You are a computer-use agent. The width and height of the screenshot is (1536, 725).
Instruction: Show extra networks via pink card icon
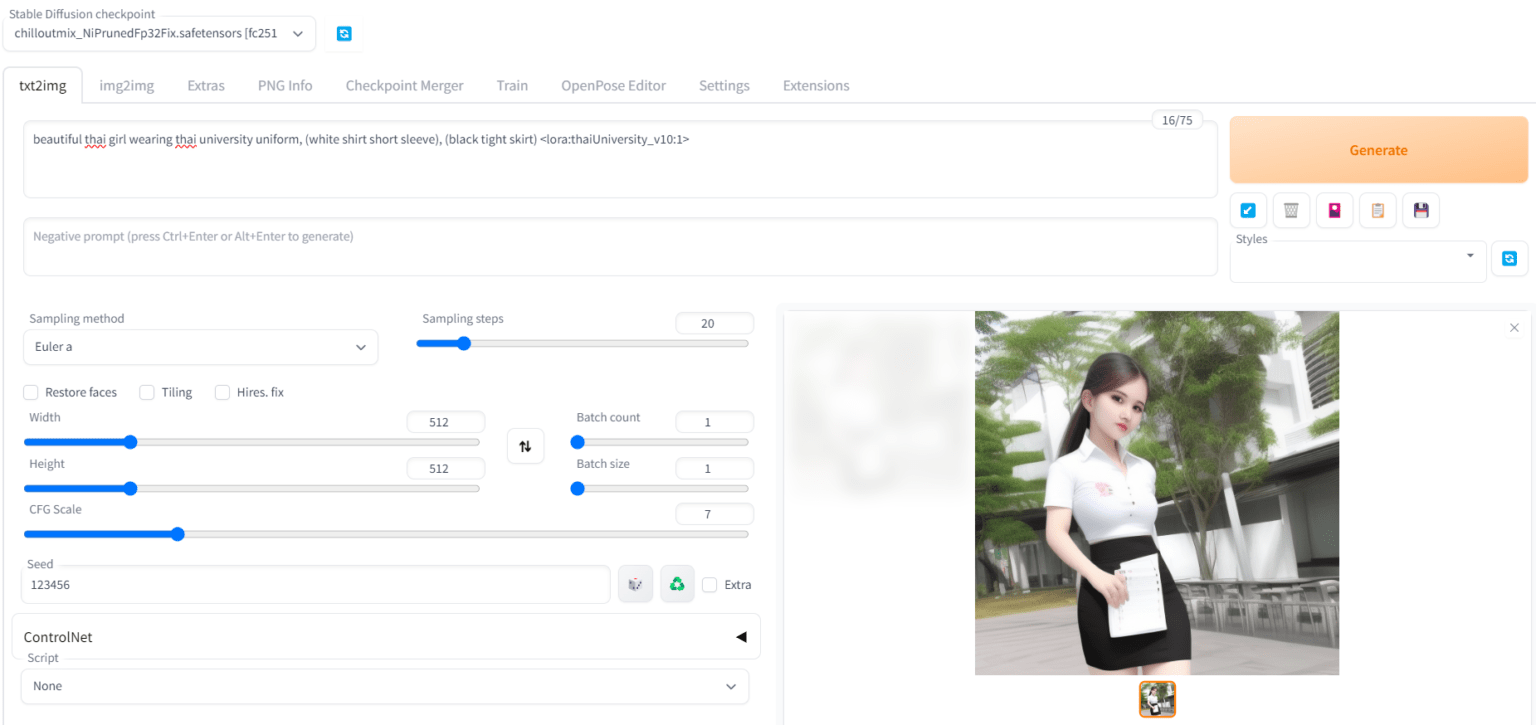(x=1334, y=210)
